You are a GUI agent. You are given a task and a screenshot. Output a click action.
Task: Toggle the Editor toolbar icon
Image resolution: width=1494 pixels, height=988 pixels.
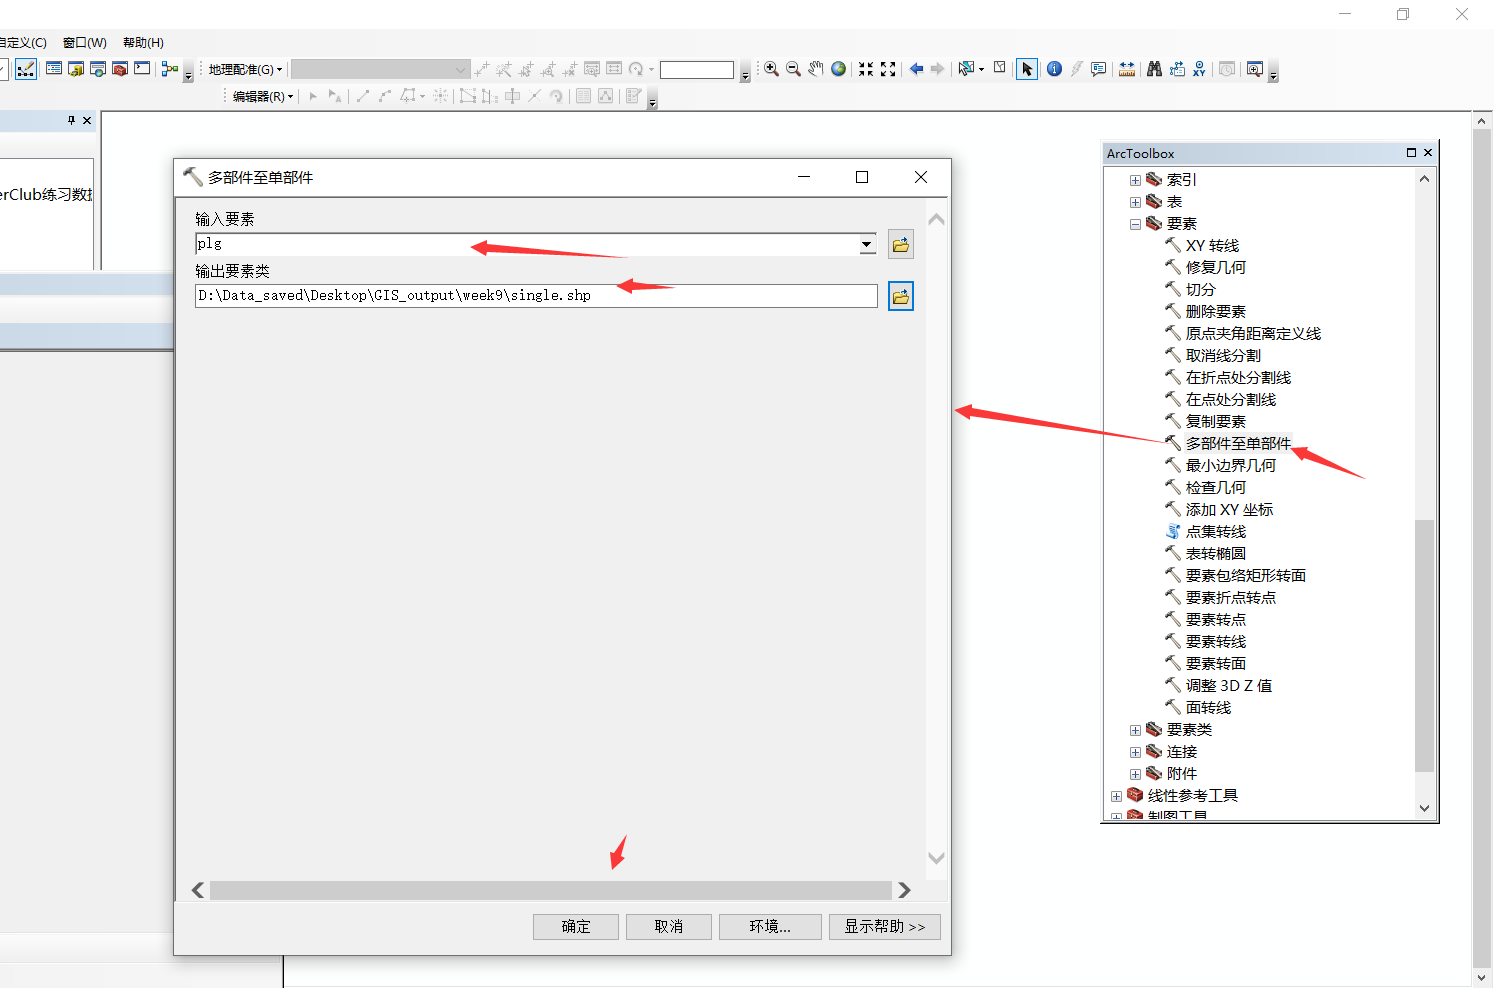(x=26, y=69)
